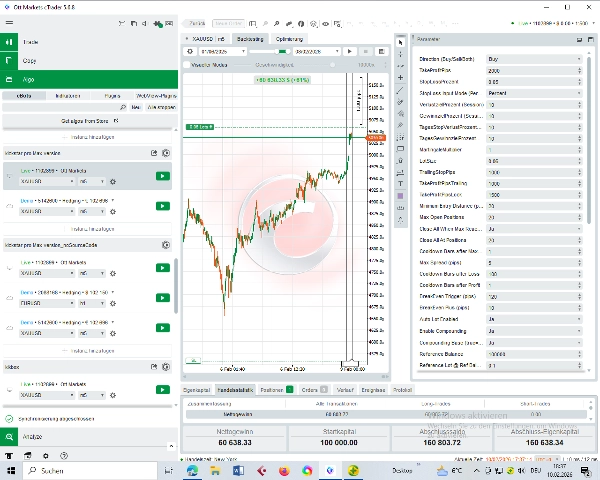Click the Neu button
600x480 pixels.
point(136,107)
